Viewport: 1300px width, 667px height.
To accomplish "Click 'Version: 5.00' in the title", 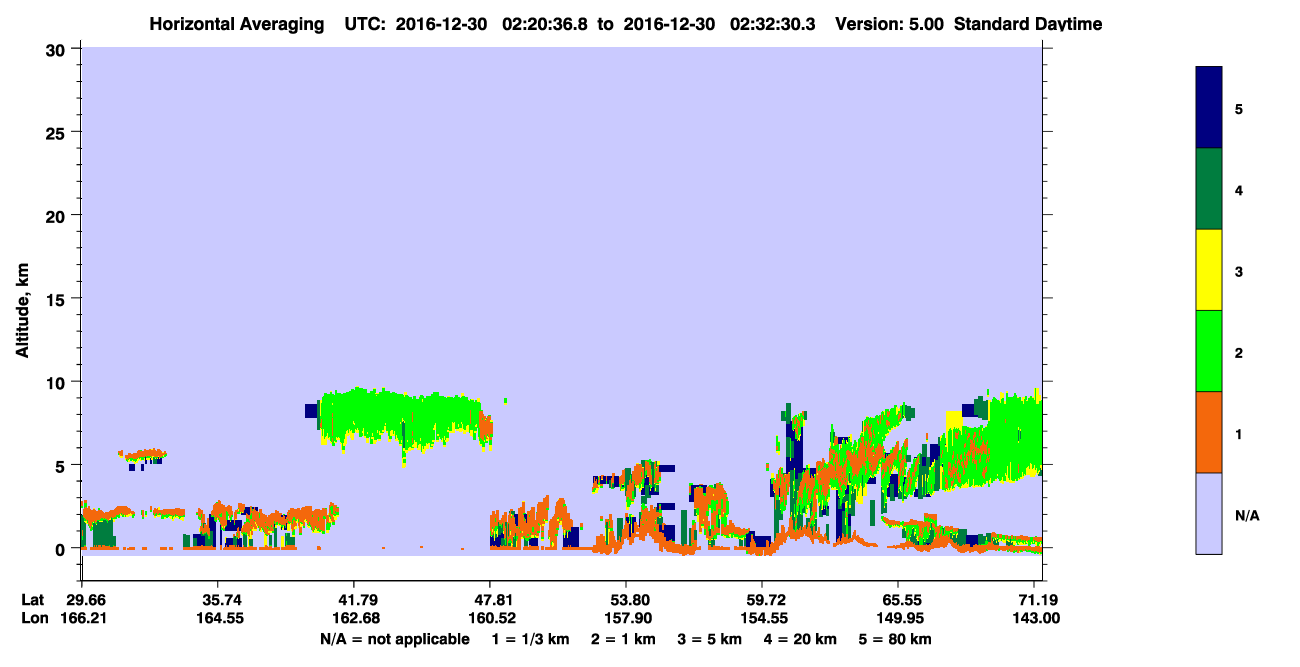I will (890, 24).
